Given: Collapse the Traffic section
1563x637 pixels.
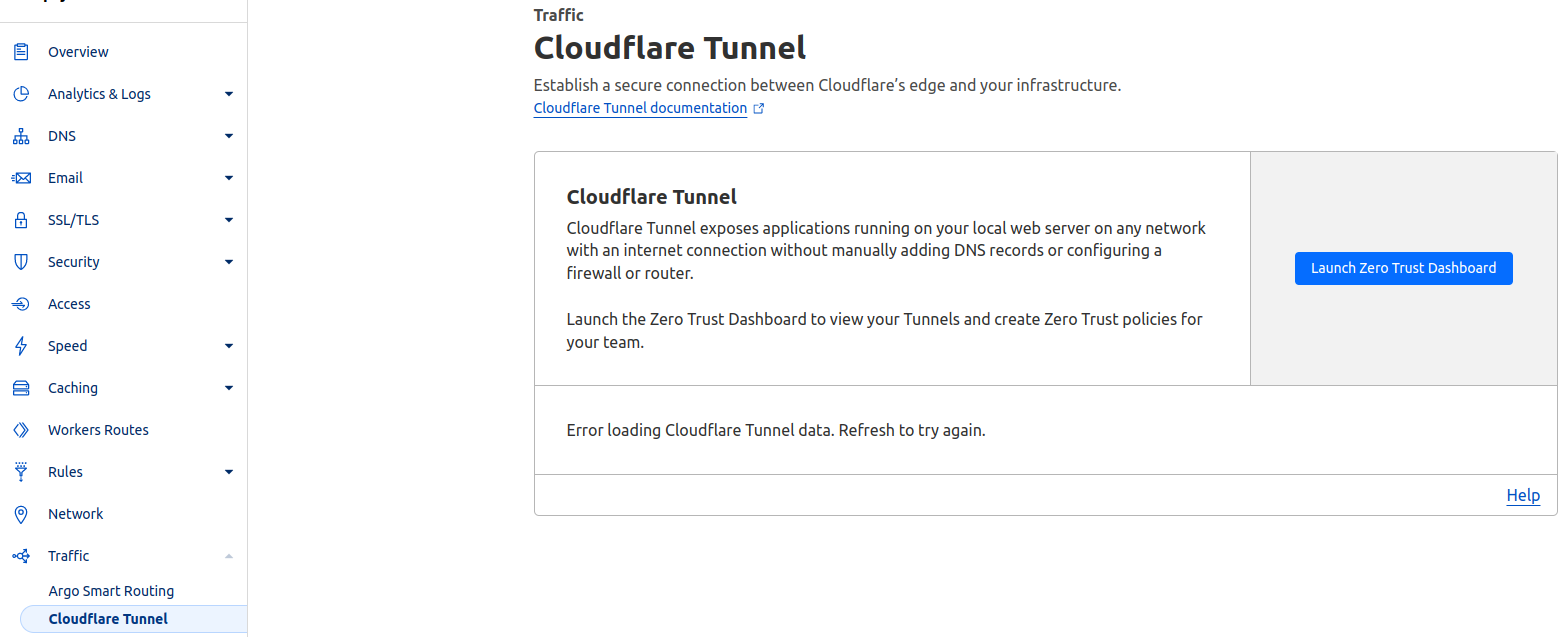Looking at the screenshot, I should [228, 555].
